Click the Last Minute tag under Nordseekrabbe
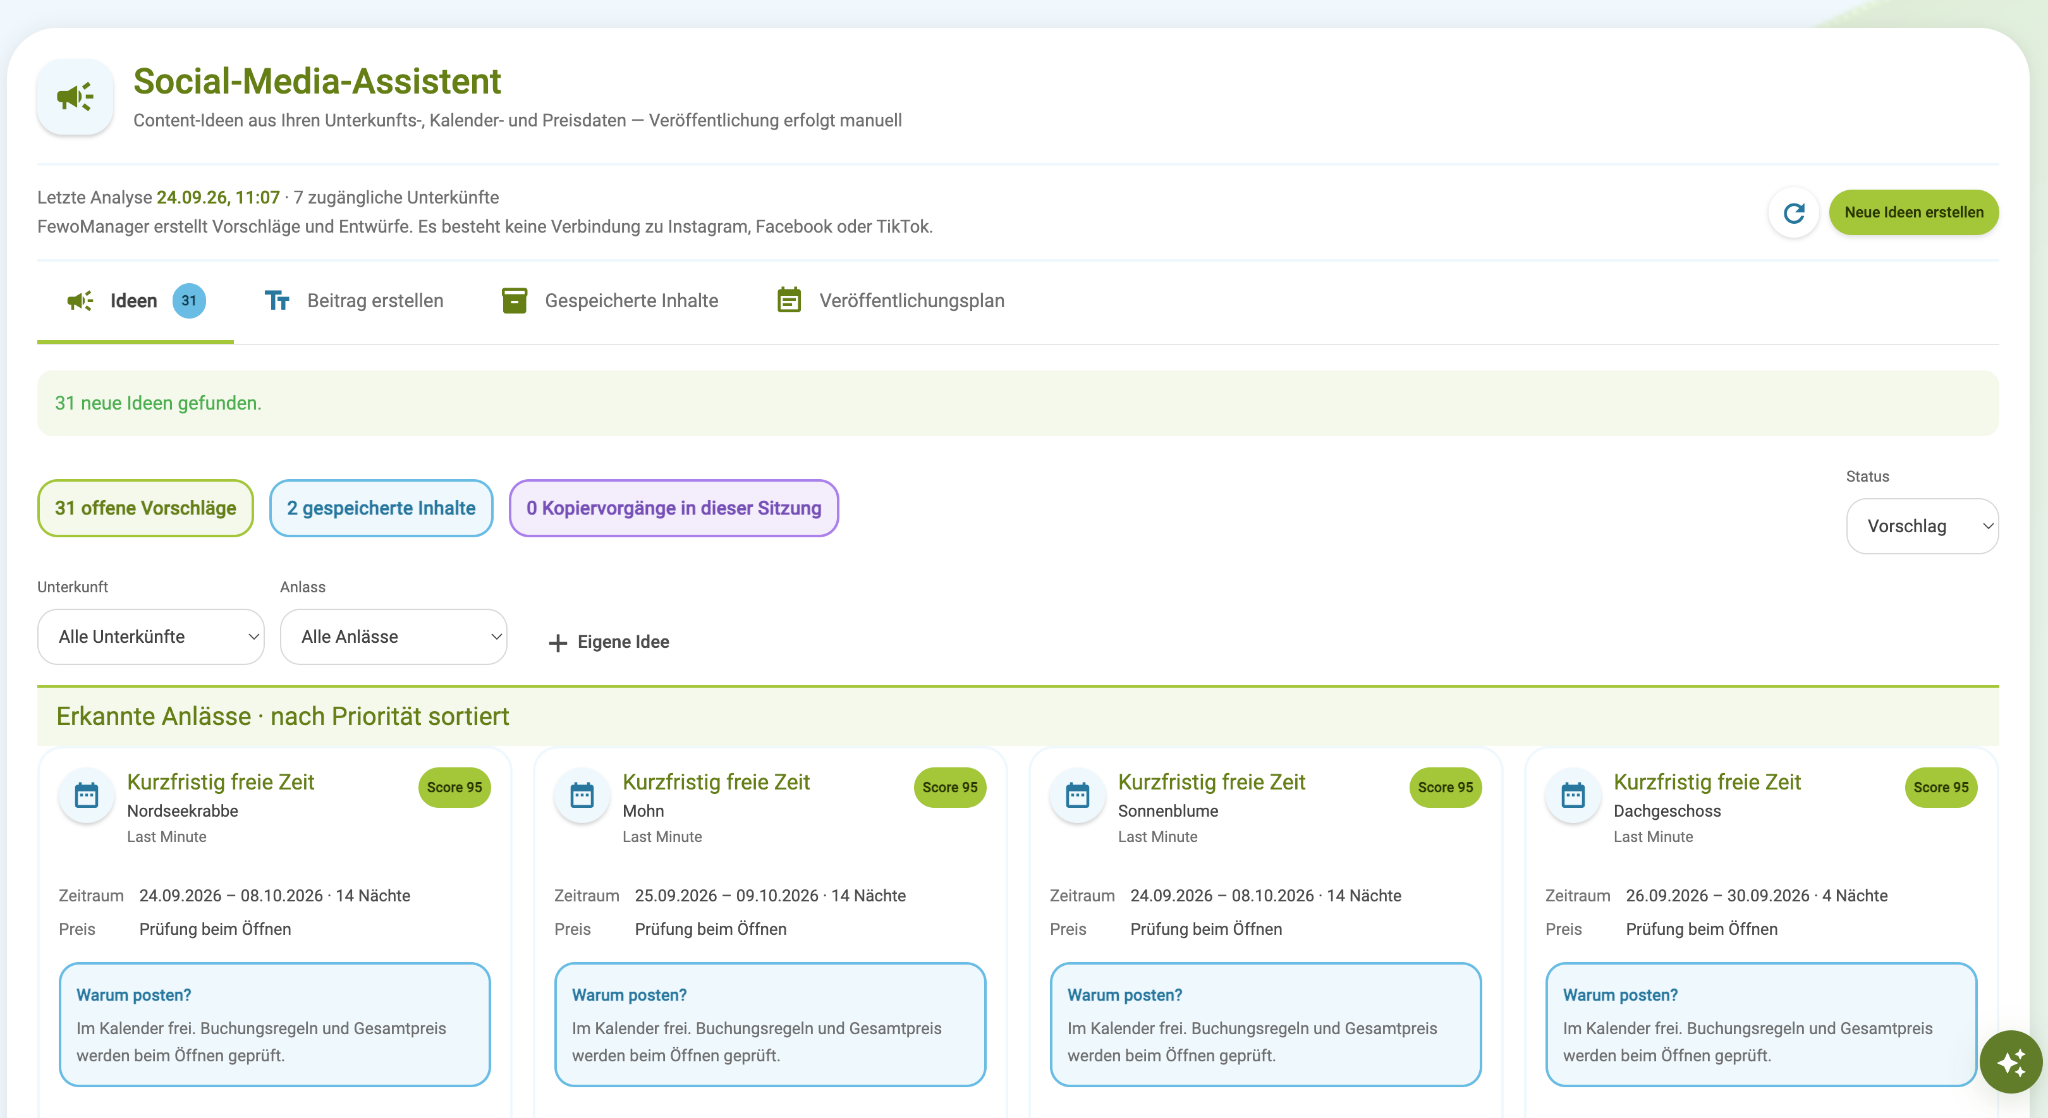Screen dimensions: 2048x1118 tap(167, 837)
